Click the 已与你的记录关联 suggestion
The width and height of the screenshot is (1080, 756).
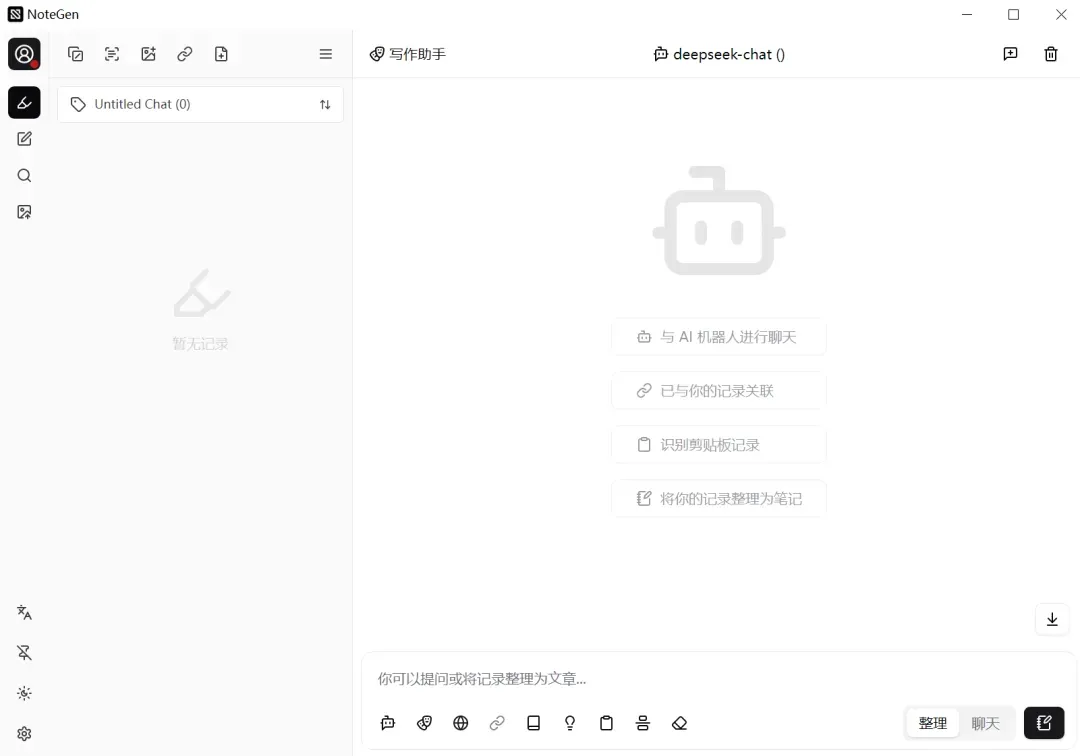[x=719, y=391]
